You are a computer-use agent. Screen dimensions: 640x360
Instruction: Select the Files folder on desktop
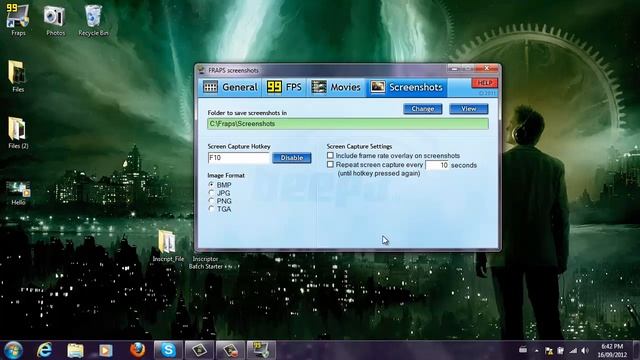click(18, 76)
